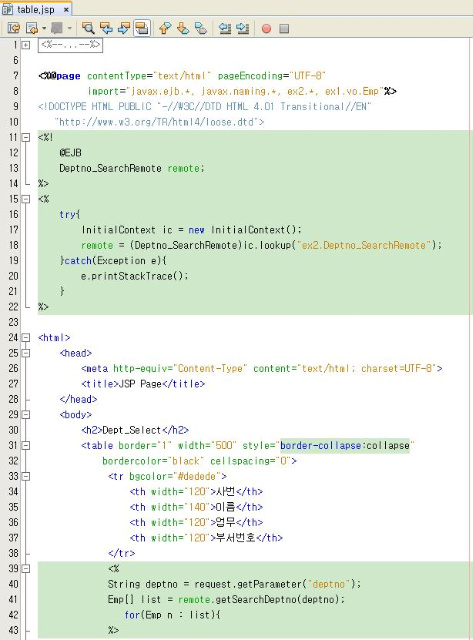Jump to Find Previous Occurrence
Viewport: 473px width, 640px height.
pos(106,28)
